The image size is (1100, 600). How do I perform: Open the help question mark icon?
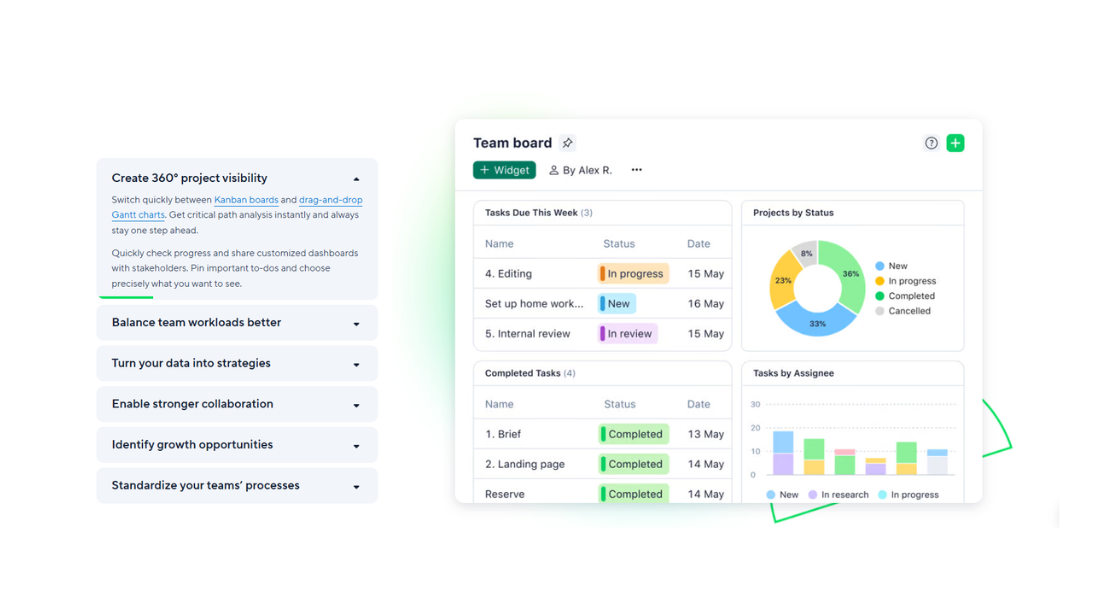[931, 143]
